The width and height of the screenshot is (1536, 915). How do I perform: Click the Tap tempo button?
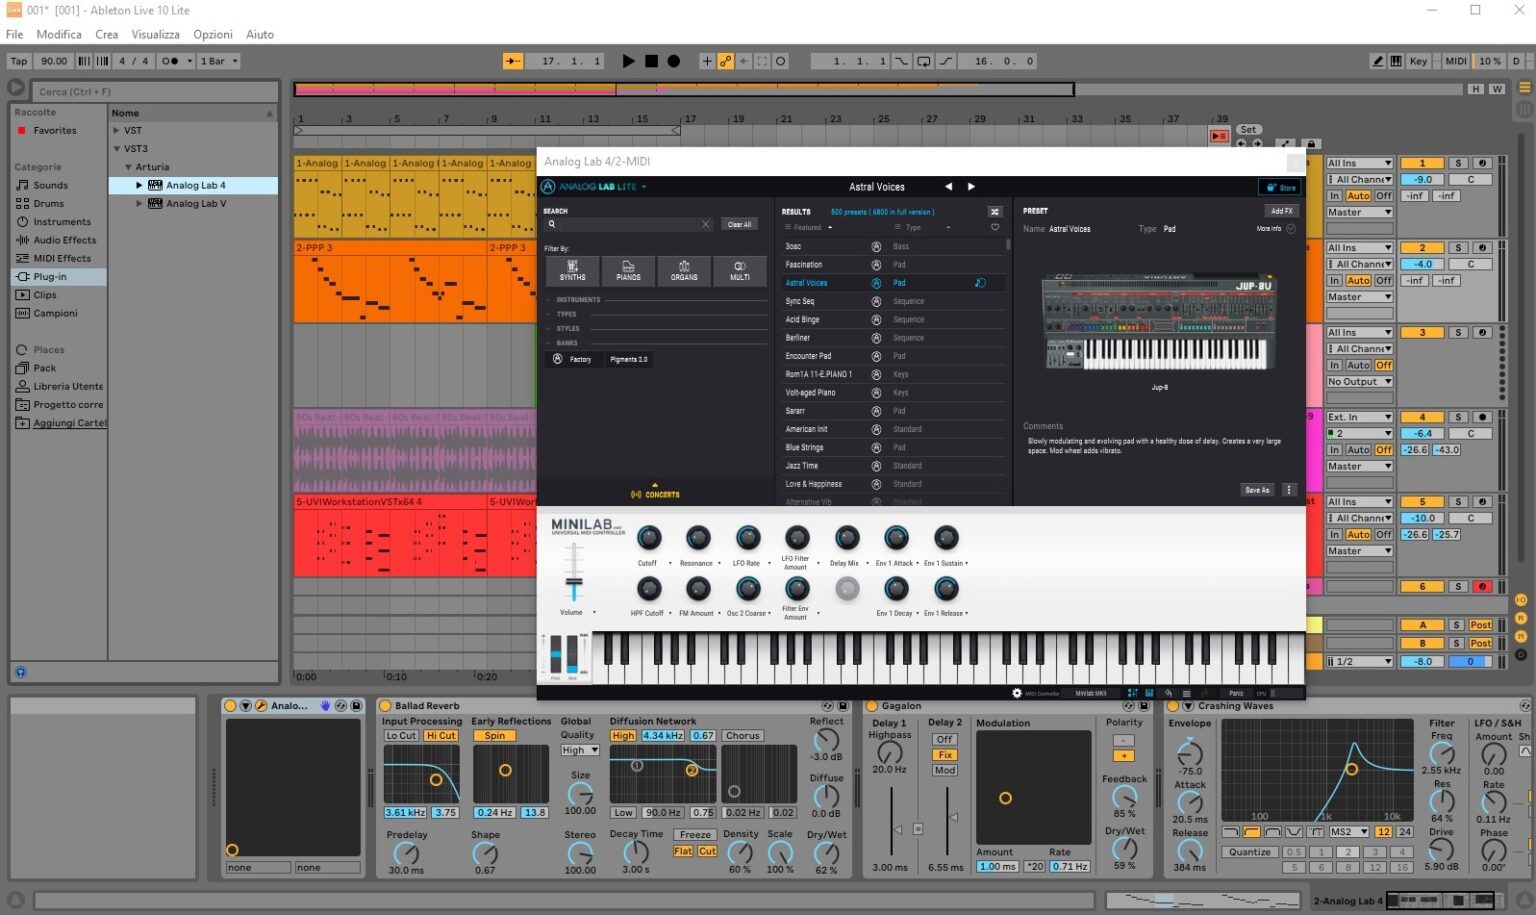[19, 61]
